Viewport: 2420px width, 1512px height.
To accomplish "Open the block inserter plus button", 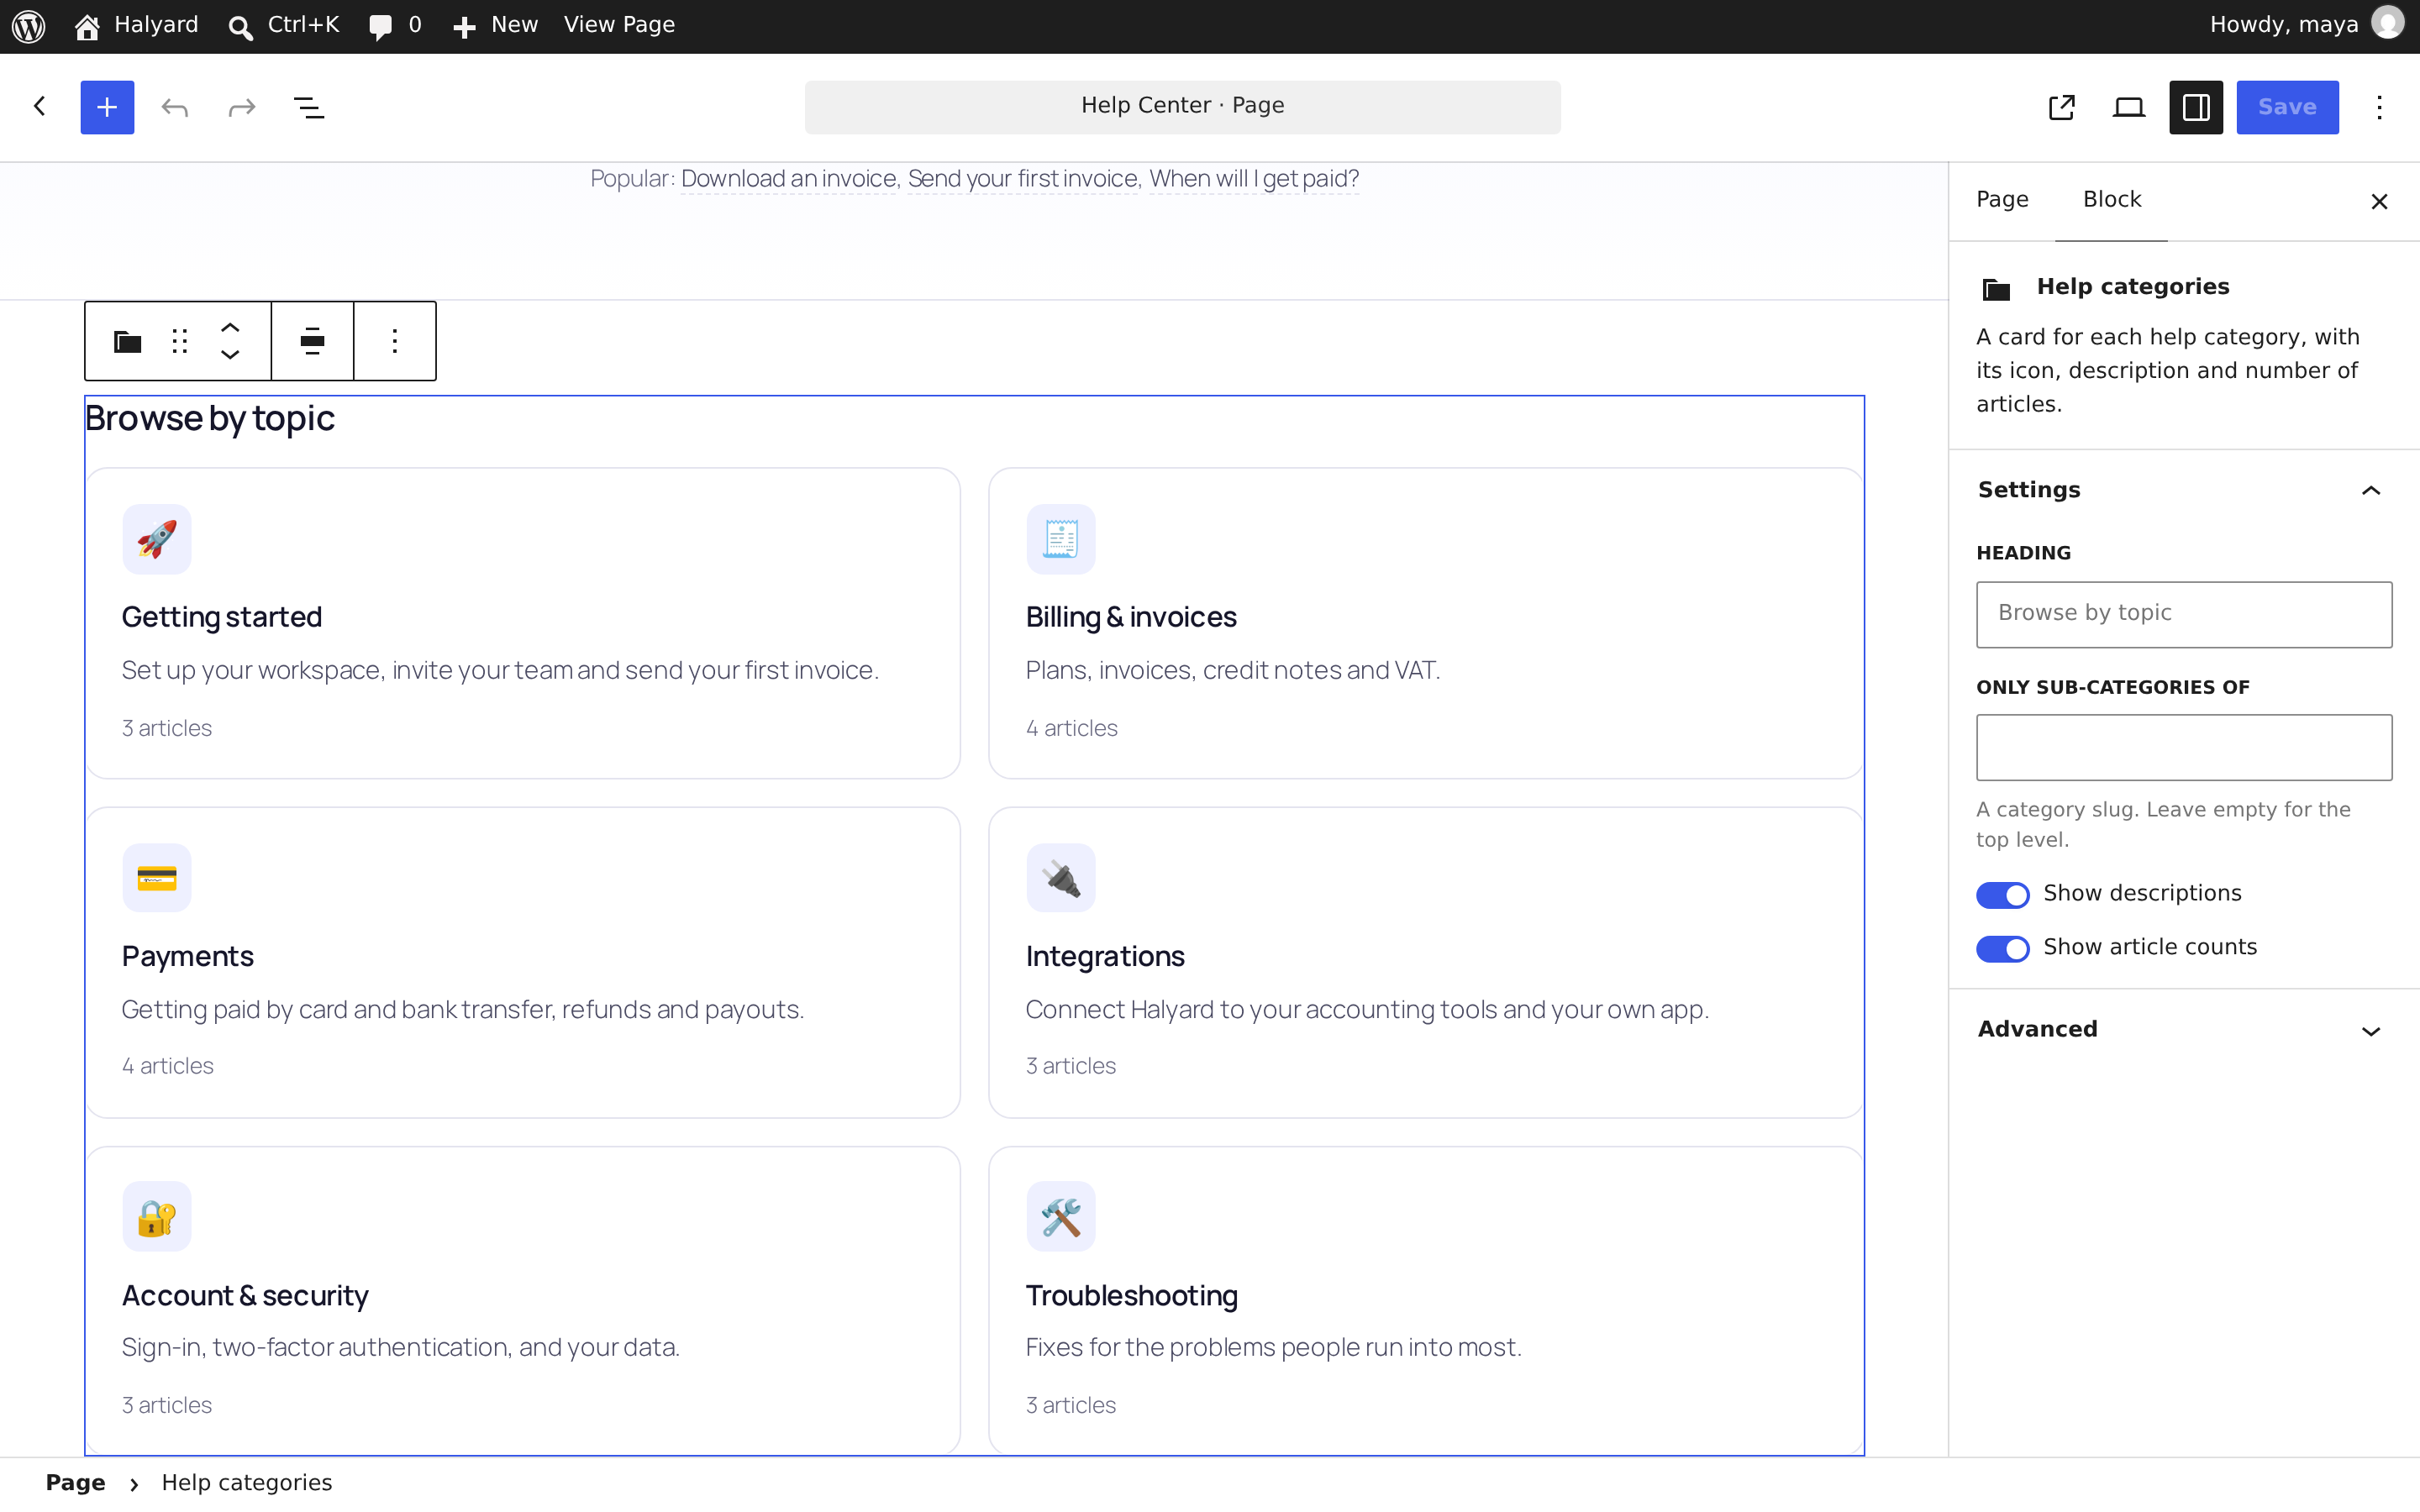I will click(107, 107).
